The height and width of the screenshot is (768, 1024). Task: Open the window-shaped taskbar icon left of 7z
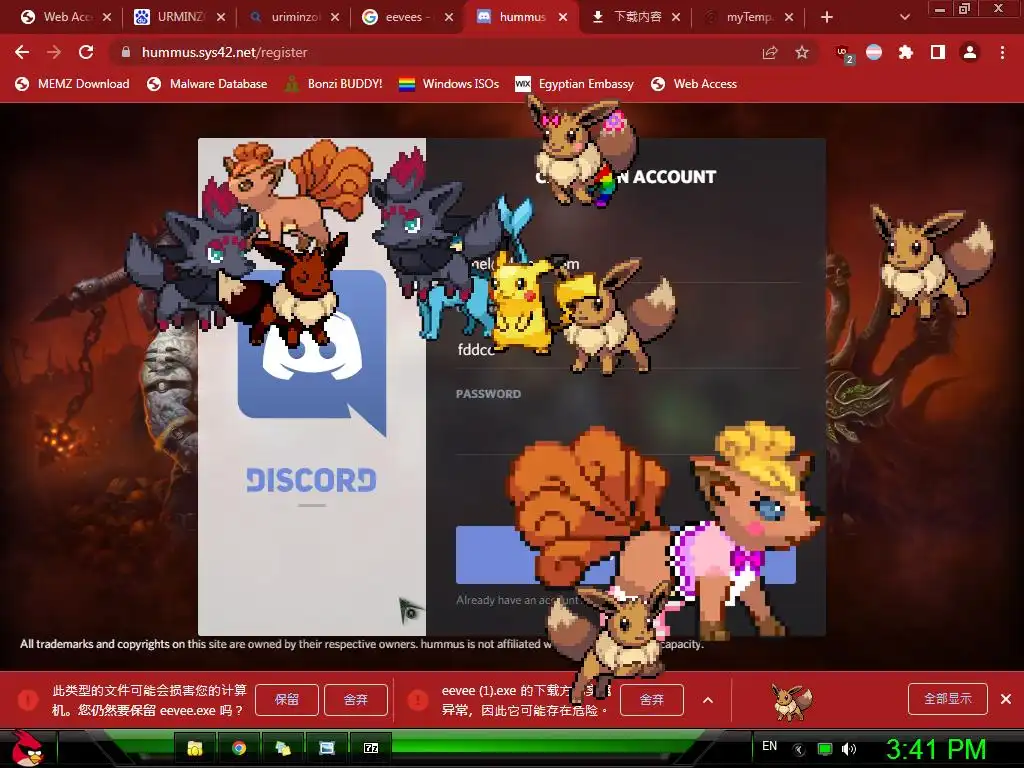point(327,748)
